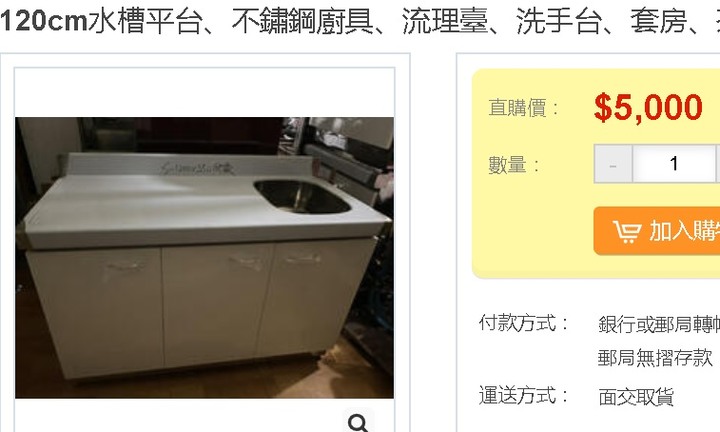Click the watermark text on the cabinet backsplash
The width and height of the screenshot is (720, 432).
[x=197, y=168]
